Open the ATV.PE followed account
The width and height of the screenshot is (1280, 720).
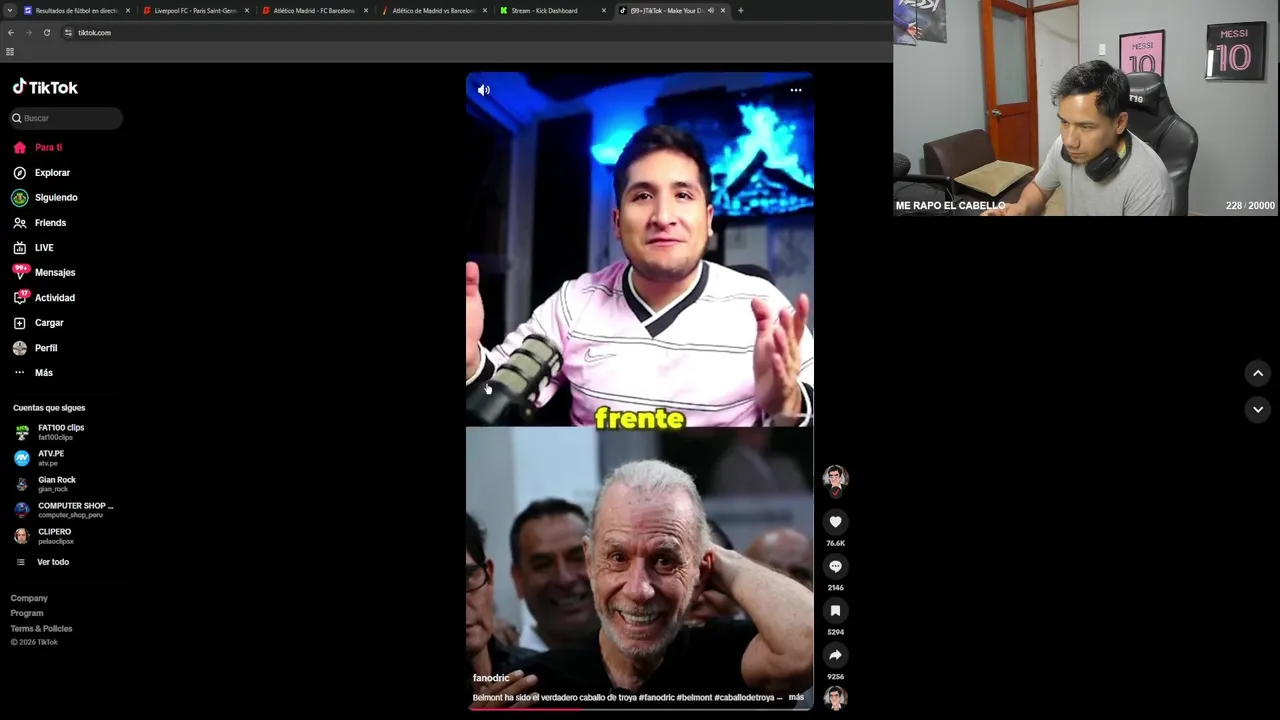pyautogui.click(x=62, y=458)
